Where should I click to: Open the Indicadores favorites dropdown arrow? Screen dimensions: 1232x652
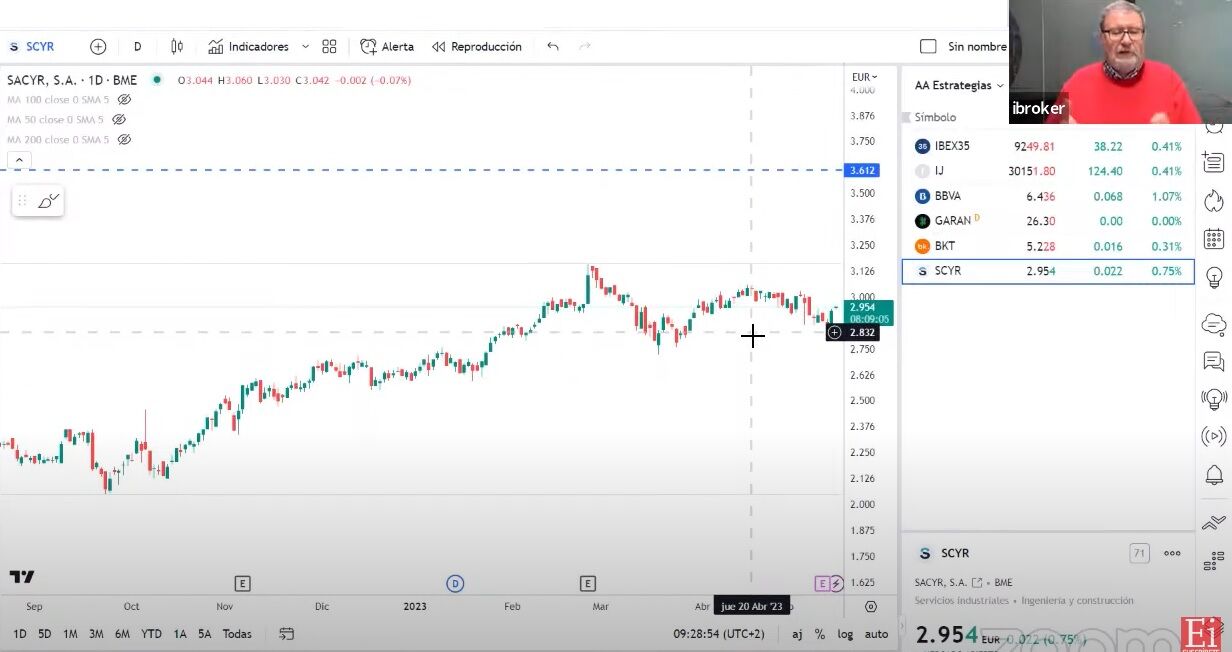305,47
